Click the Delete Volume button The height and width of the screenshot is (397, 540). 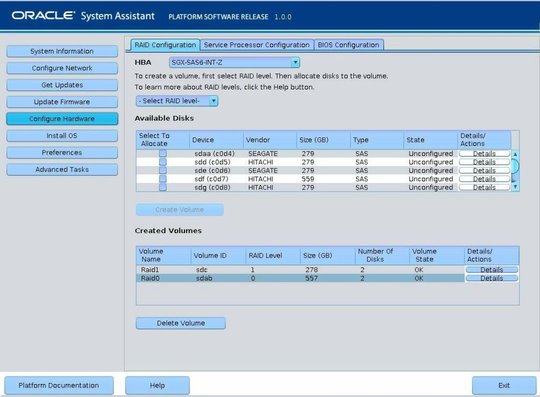pos(181,323)
